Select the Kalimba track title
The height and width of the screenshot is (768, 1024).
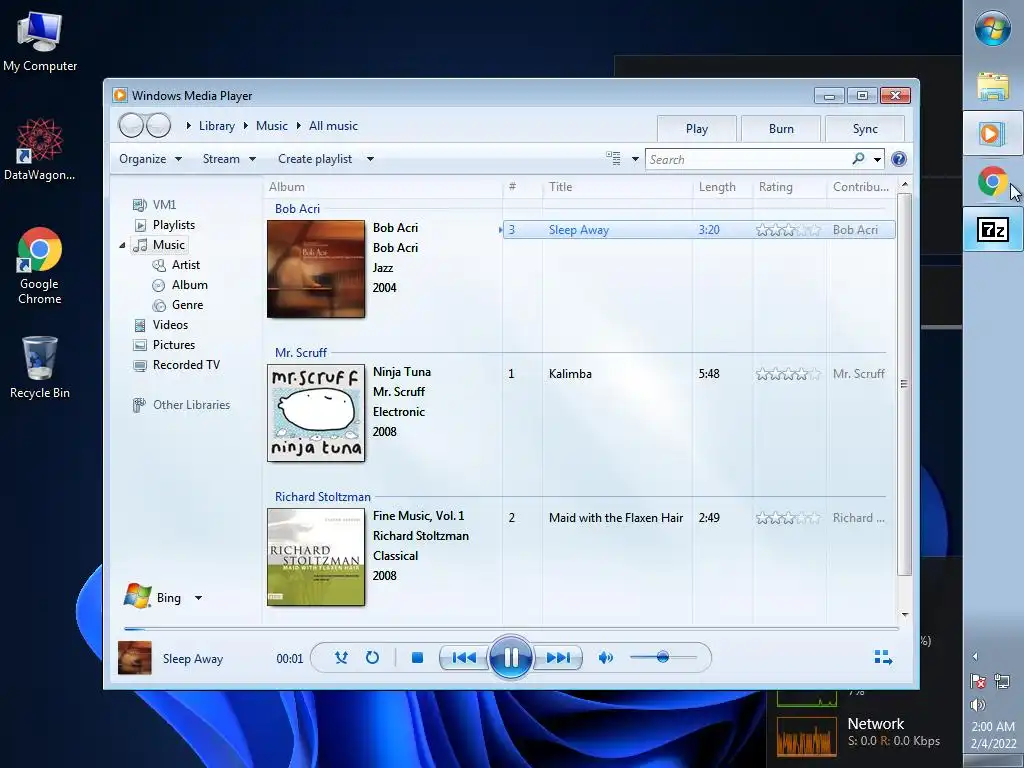tap(570, 374)
